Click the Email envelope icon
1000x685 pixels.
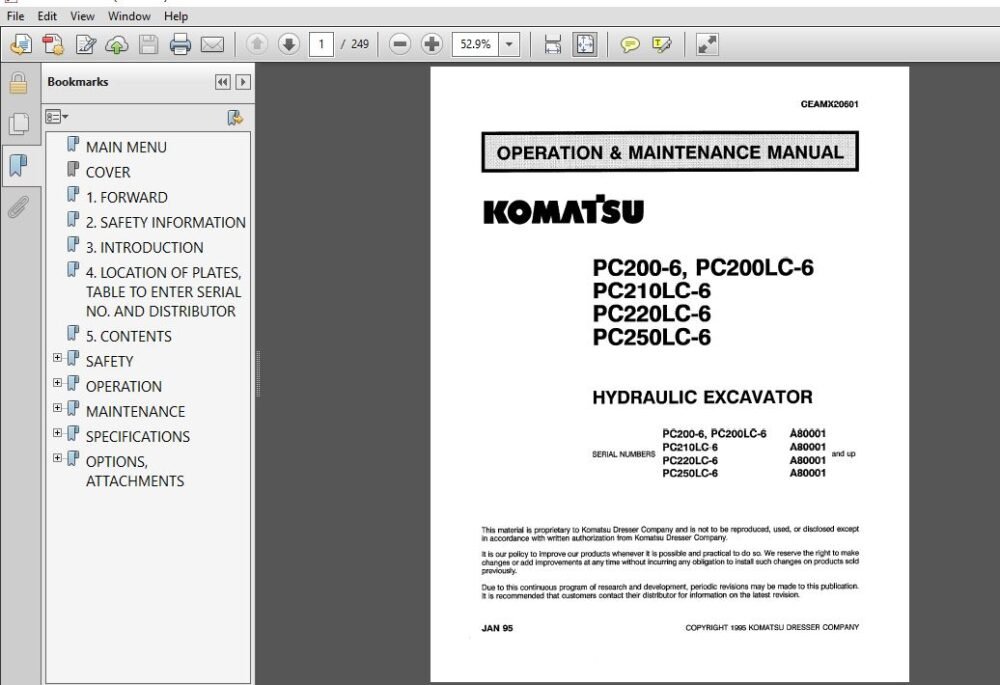(x=212, y=44)
